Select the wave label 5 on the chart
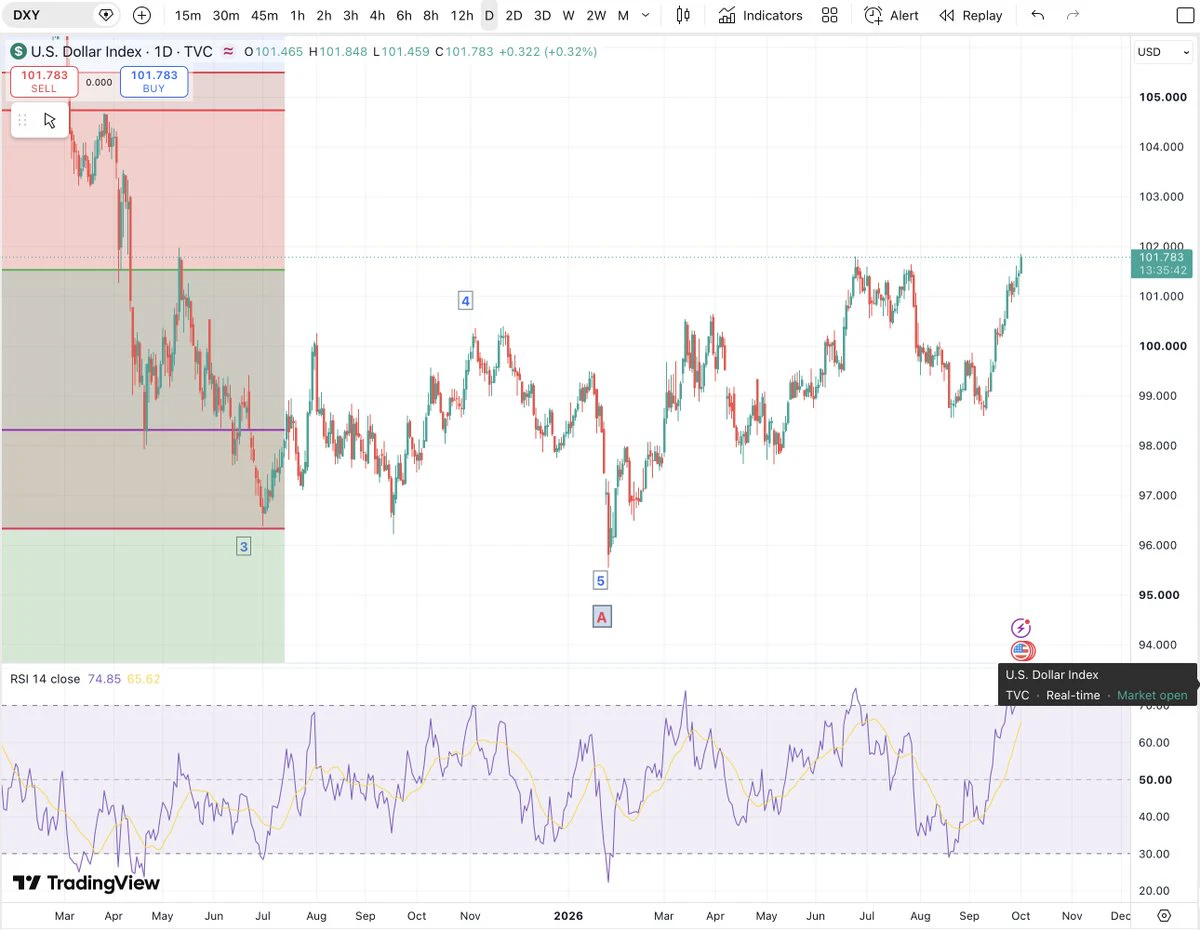 tap(600, 580)
